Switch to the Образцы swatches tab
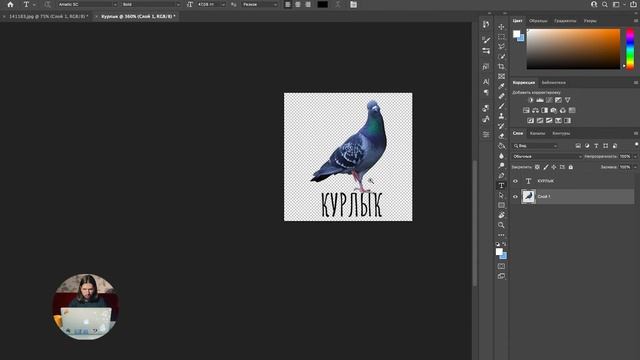 click(538, 21)
